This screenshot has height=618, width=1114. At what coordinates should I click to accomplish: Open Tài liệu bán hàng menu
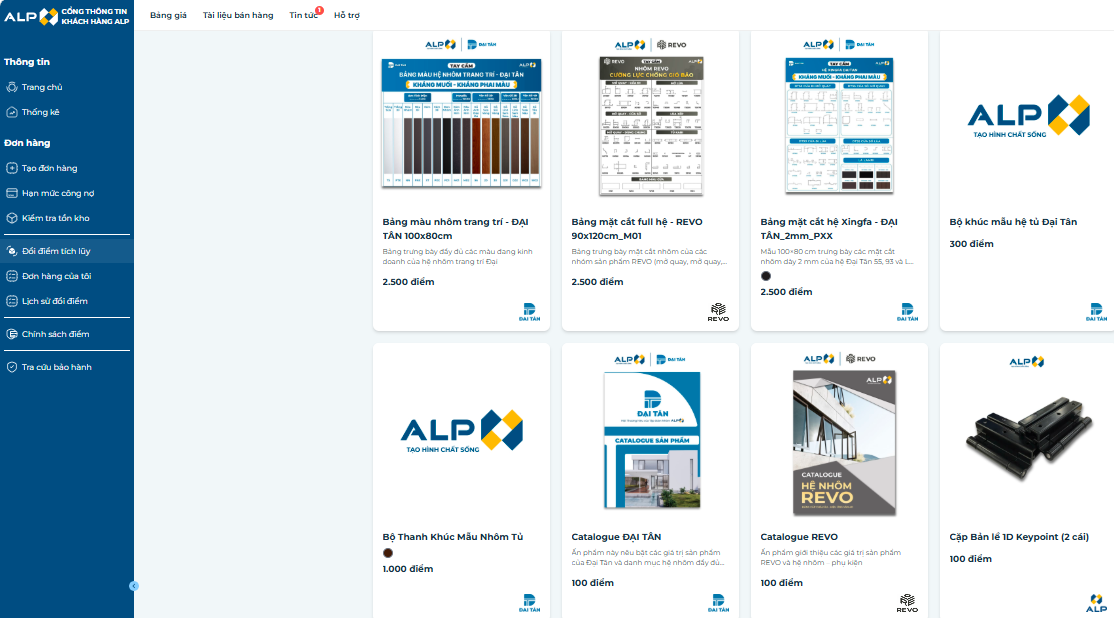pos(238,15)
